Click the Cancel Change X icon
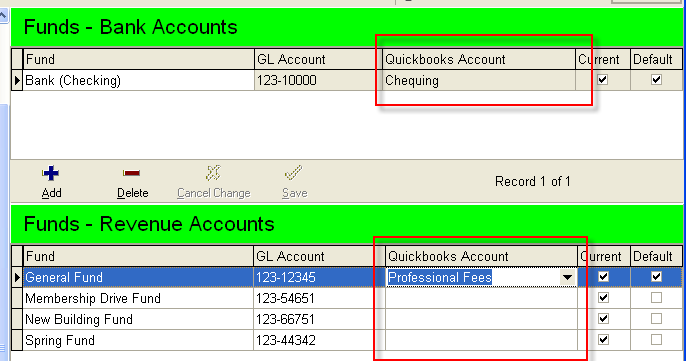This screenshot has width=686, height=361. [x=213, y=173]
